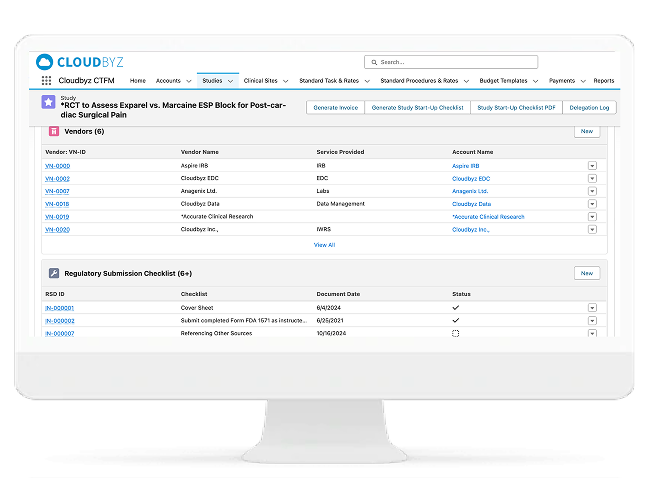The image size is (650, 499).
Task: Open the Aspire IRB account link
Action: [x=466, y=166]
